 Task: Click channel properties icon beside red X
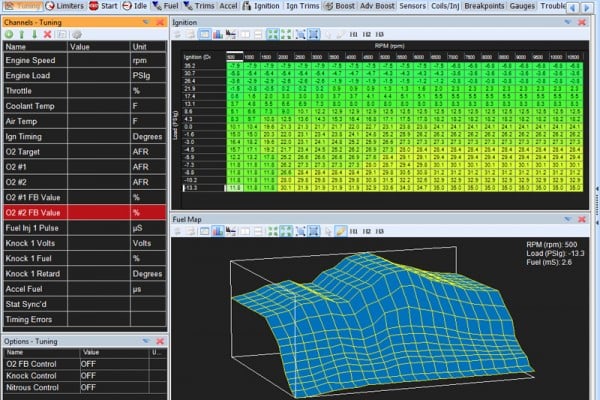click(60, 35)
